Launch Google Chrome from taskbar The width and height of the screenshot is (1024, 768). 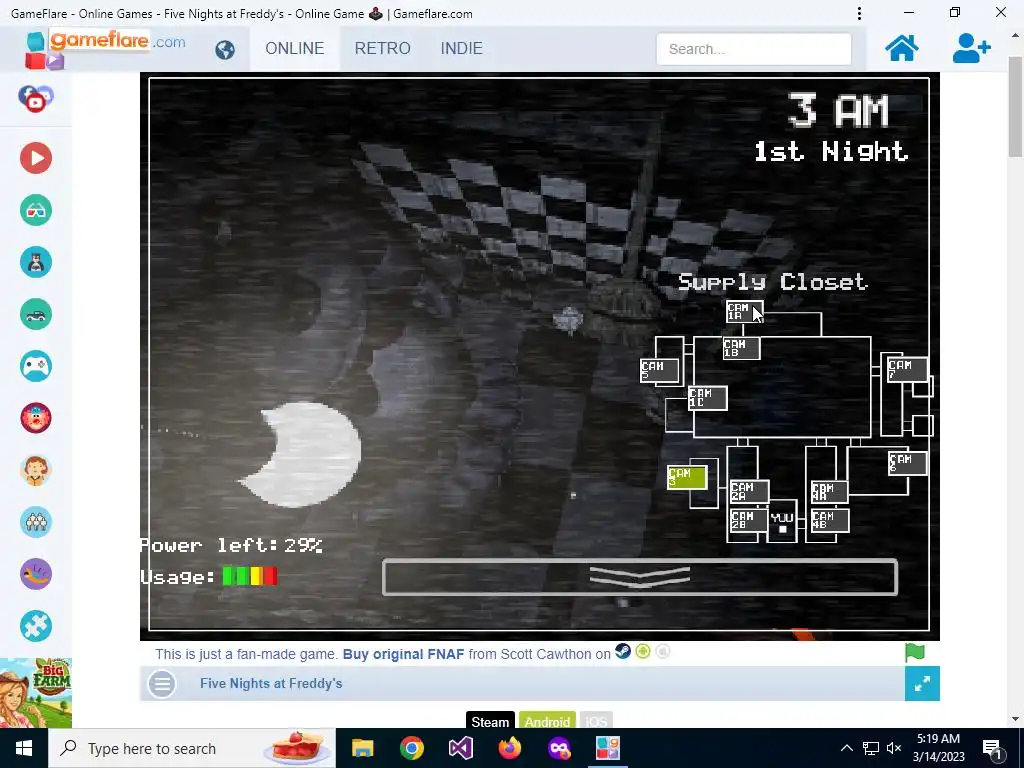point(411,748)
